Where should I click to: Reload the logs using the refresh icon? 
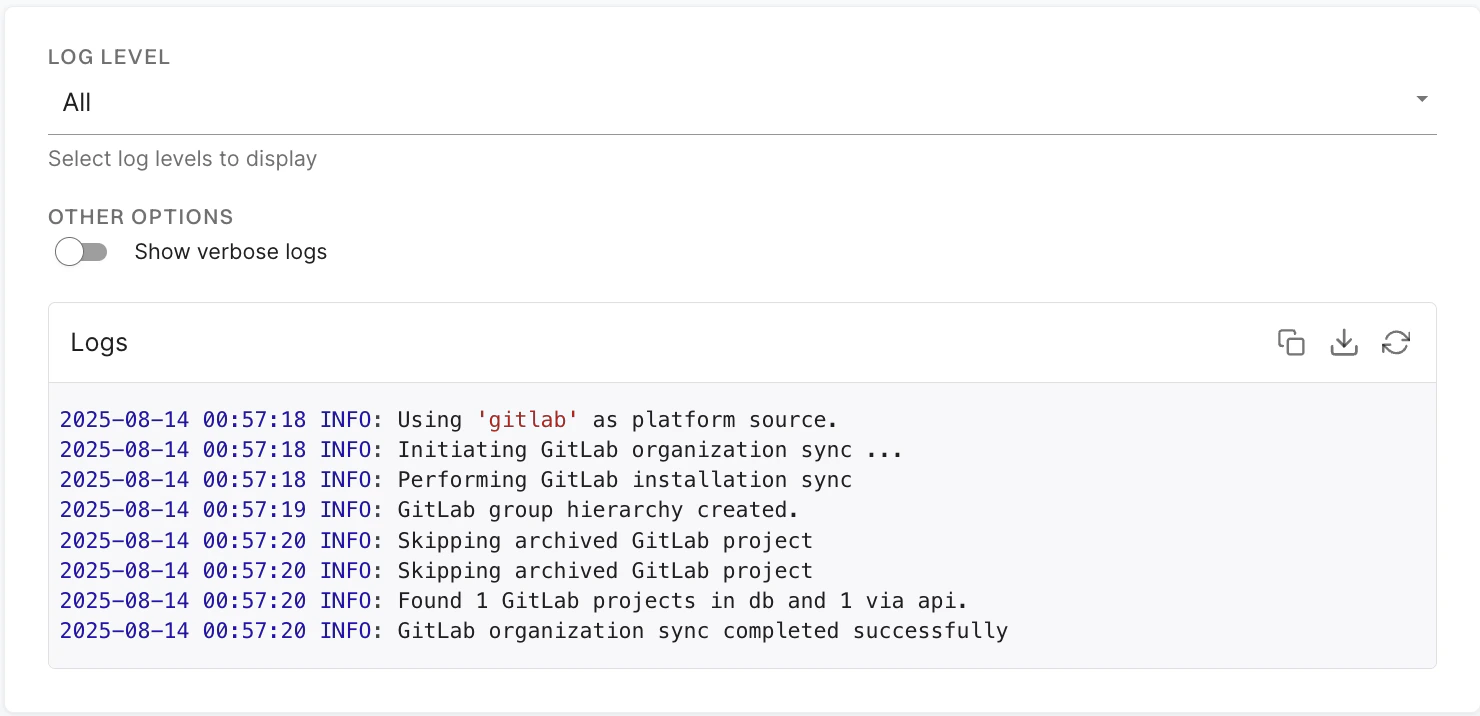1396,342
